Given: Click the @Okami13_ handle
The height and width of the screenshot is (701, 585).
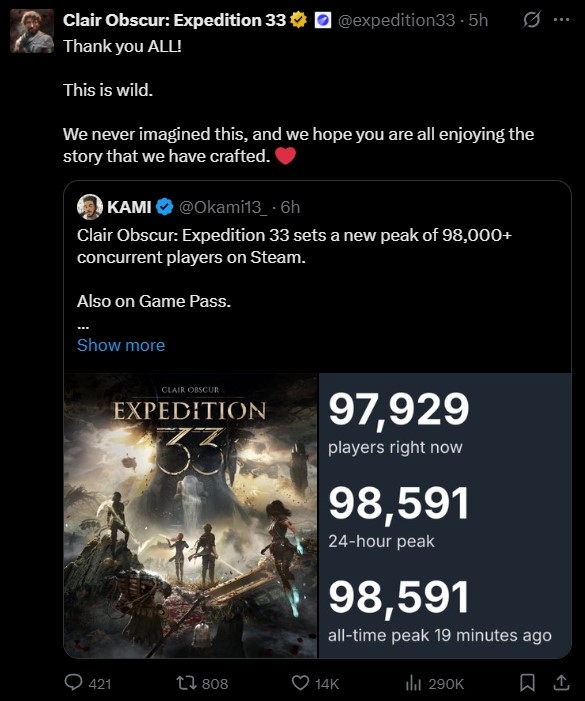Looking at the screenshot, I should pyautogui.click(x=223, y=207).
